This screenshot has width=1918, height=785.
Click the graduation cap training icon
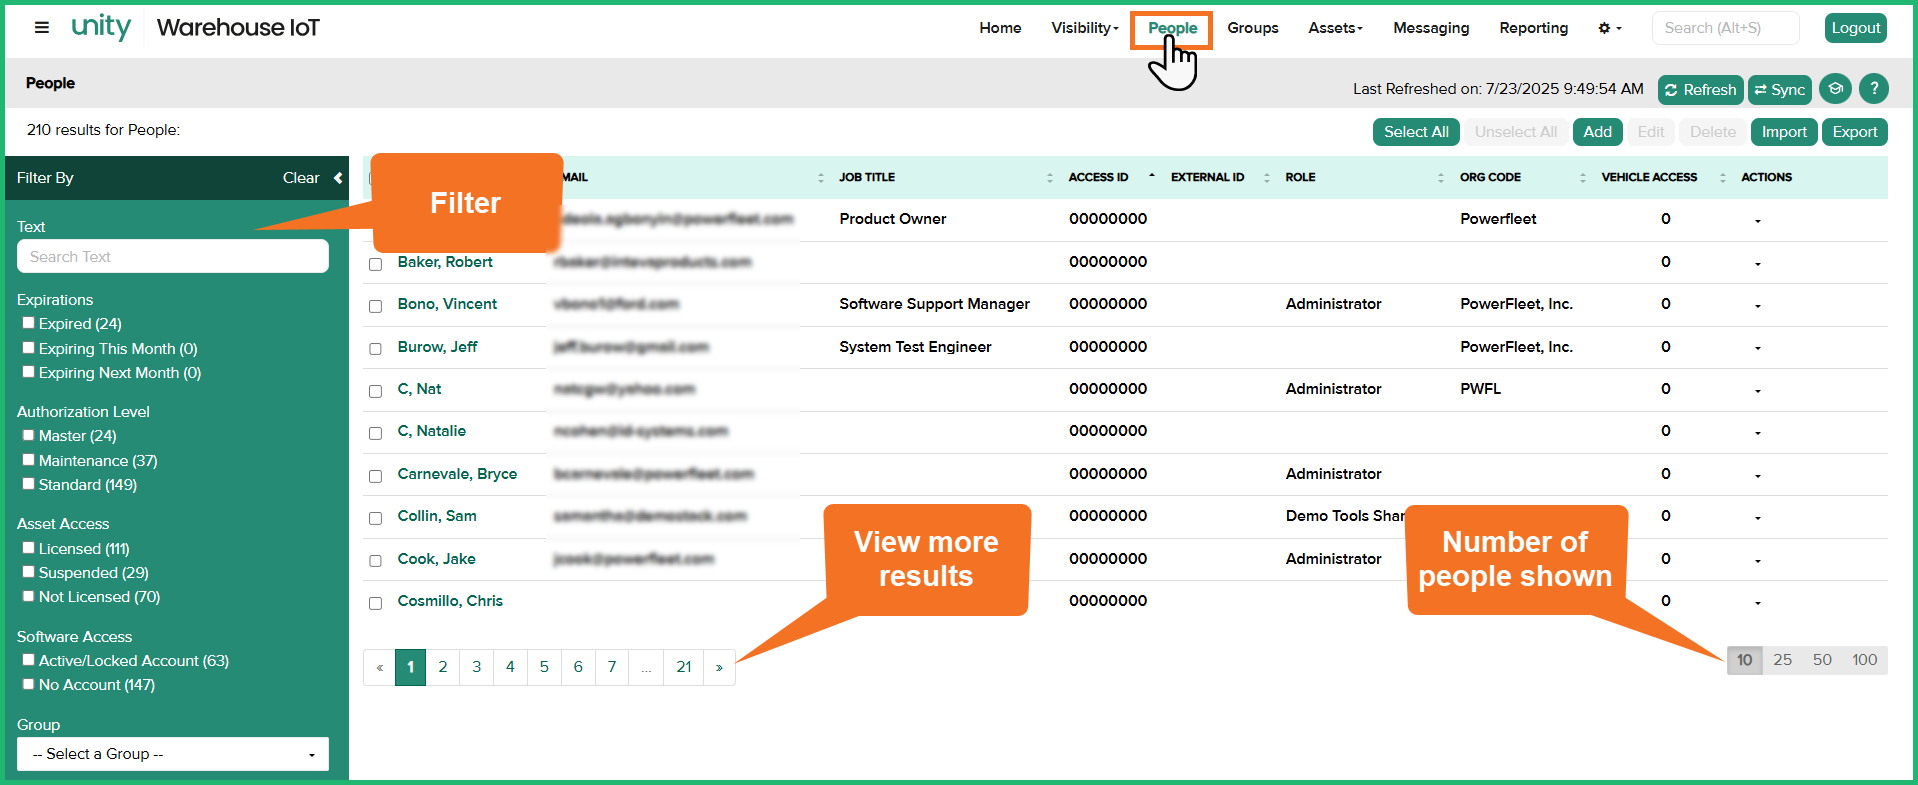pyautogui.click(x=1834, y=89)
